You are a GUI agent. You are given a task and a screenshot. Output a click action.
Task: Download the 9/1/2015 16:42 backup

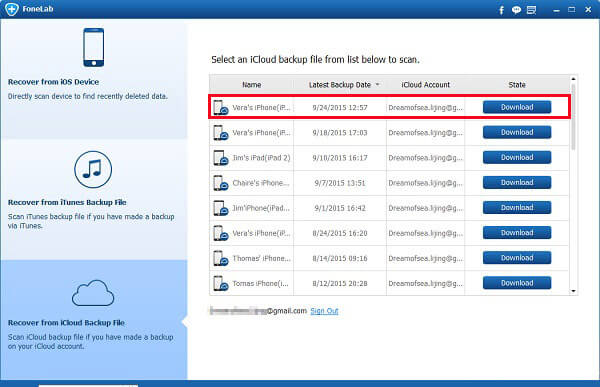tap(517, 208)
